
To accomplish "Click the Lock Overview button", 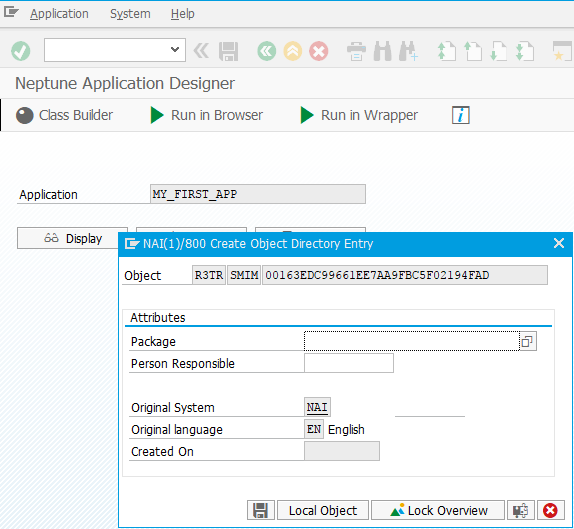I will coord(438,510).
